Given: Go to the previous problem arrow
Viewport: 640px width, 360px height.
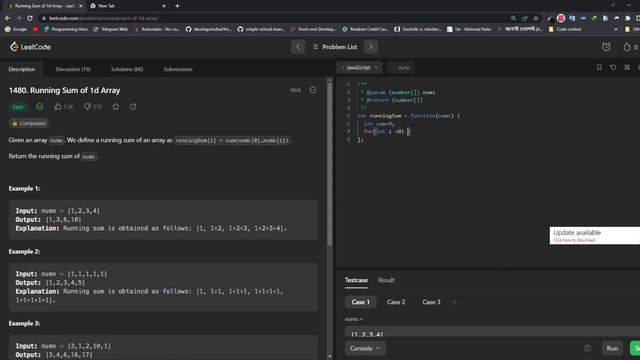Looking at the screenshot, I should click(x=298, y=47).
